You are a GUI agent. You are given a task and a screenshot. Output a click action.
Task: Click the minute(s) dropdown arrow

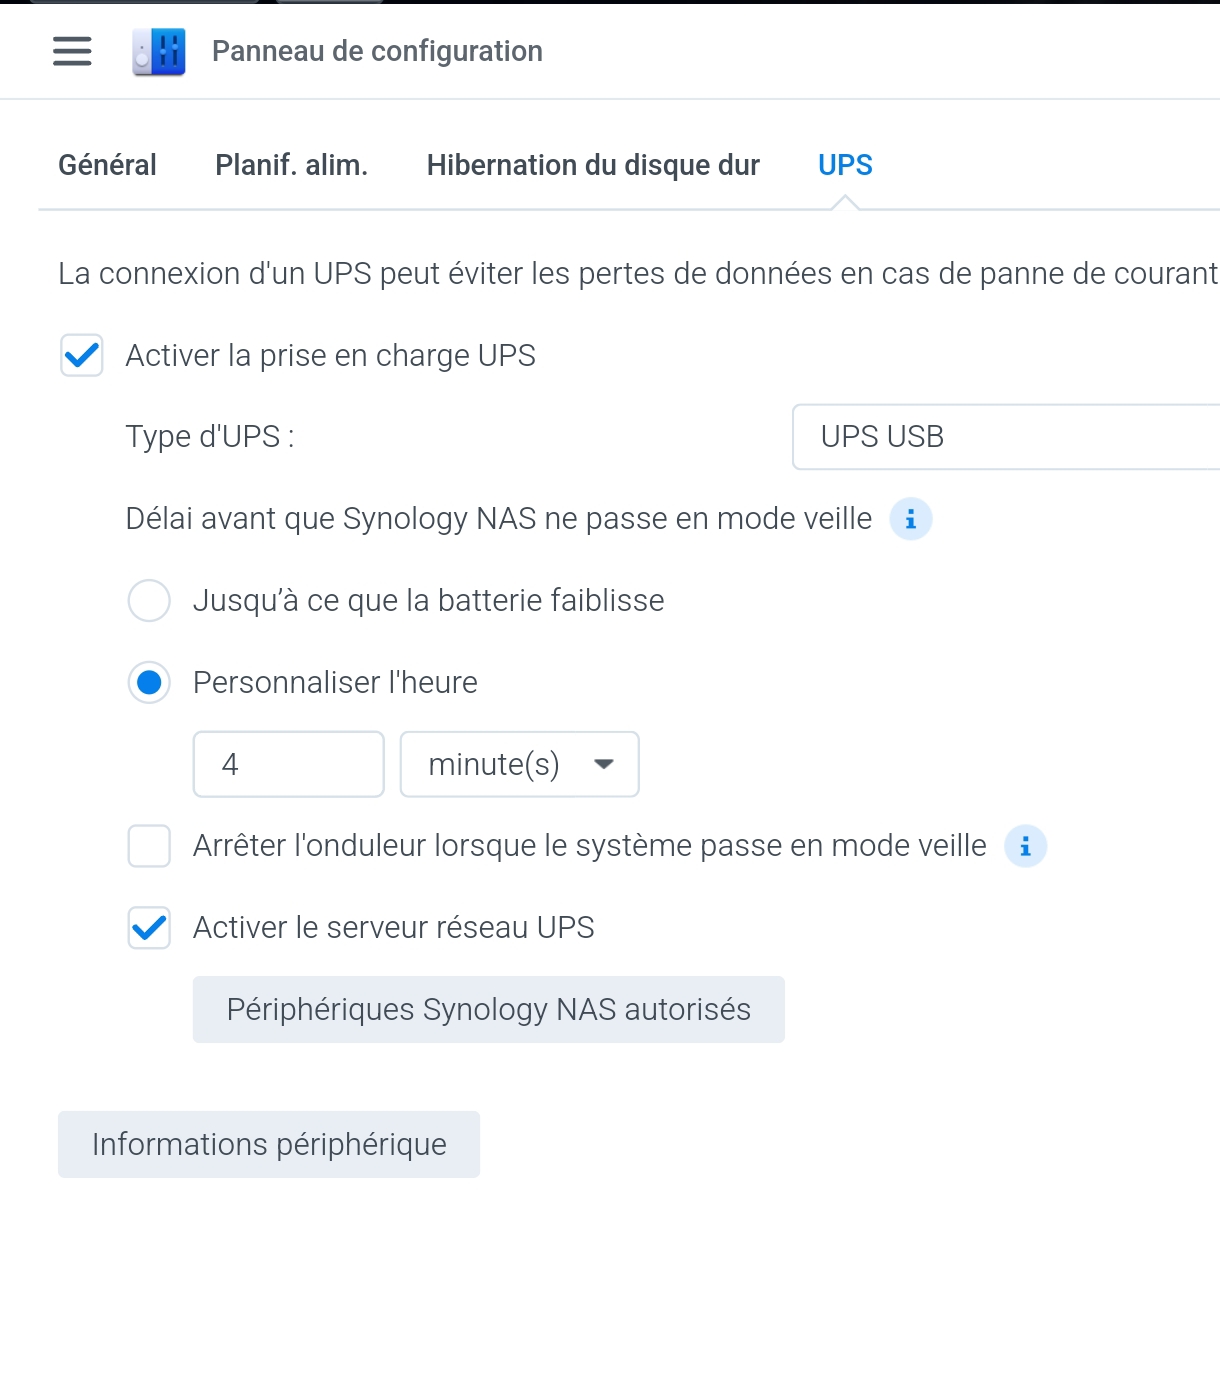(603, 764)
